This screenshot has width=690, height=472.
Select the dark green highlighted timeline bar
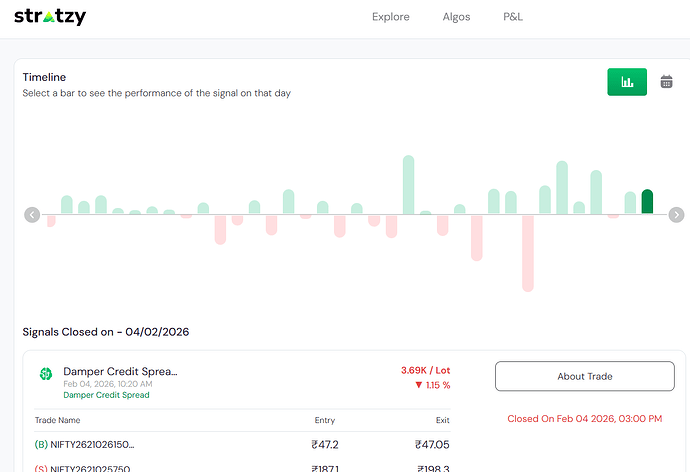click(x=647, y=202)
